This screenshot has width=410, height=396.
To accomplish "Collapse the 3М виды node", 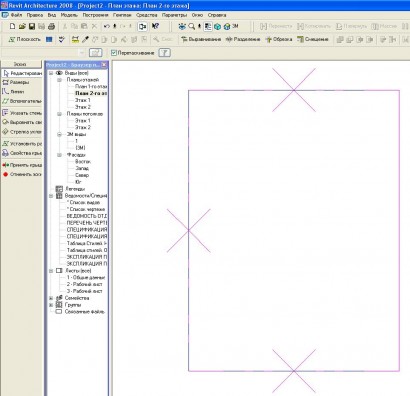I will click(x=59, y=135).
